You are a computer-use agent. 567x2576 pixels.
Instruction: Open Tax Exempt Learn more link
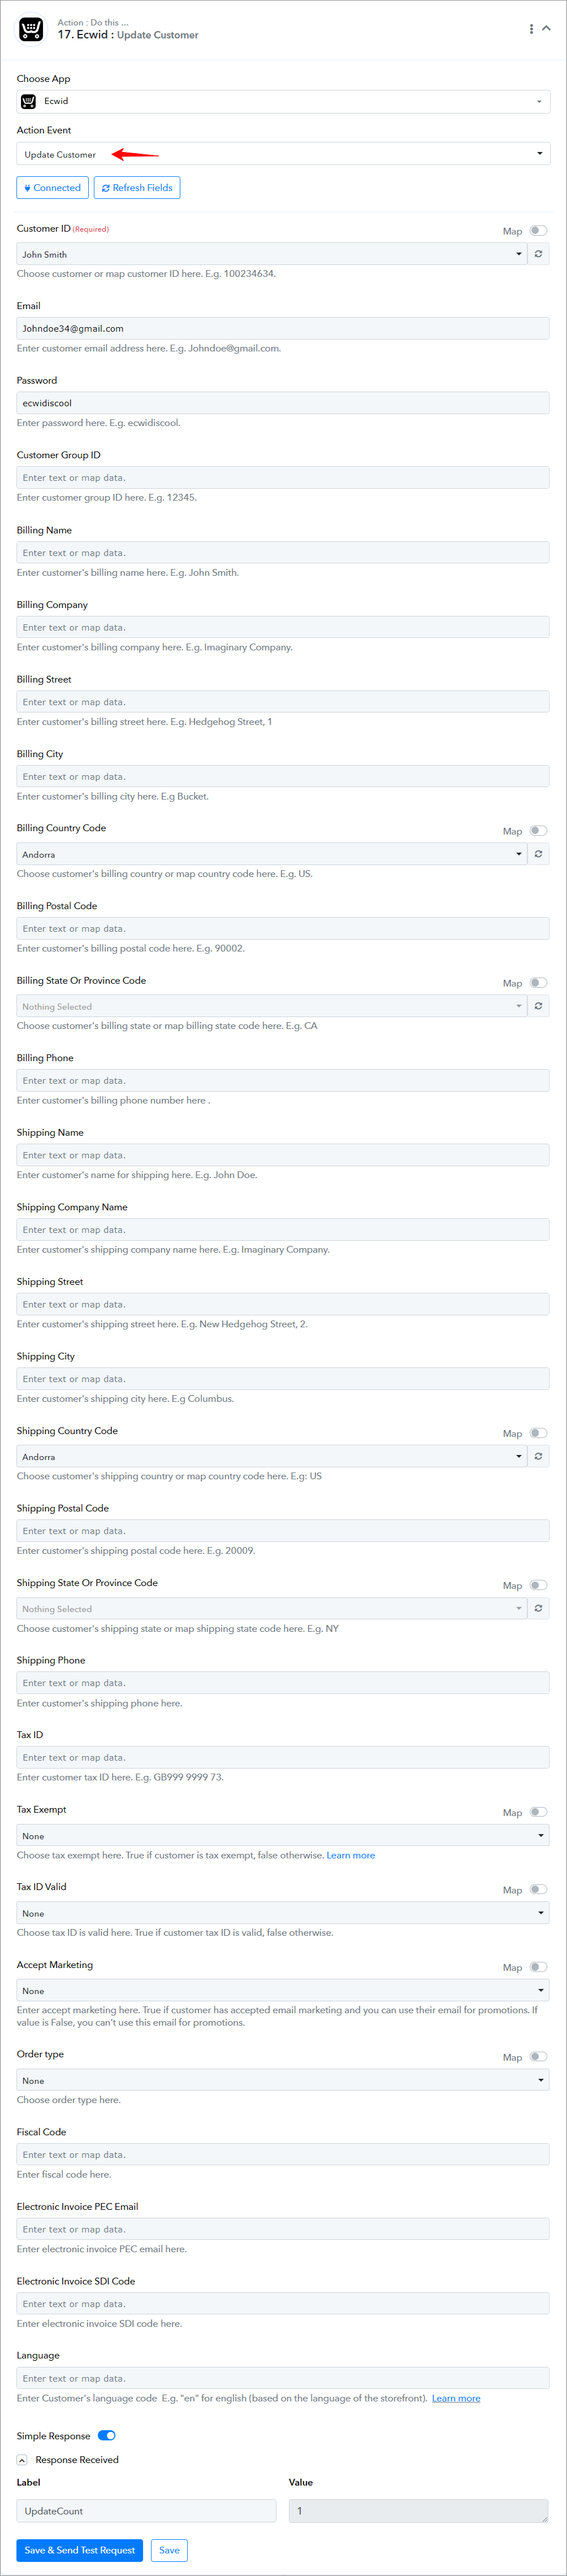coord(351,1856)
